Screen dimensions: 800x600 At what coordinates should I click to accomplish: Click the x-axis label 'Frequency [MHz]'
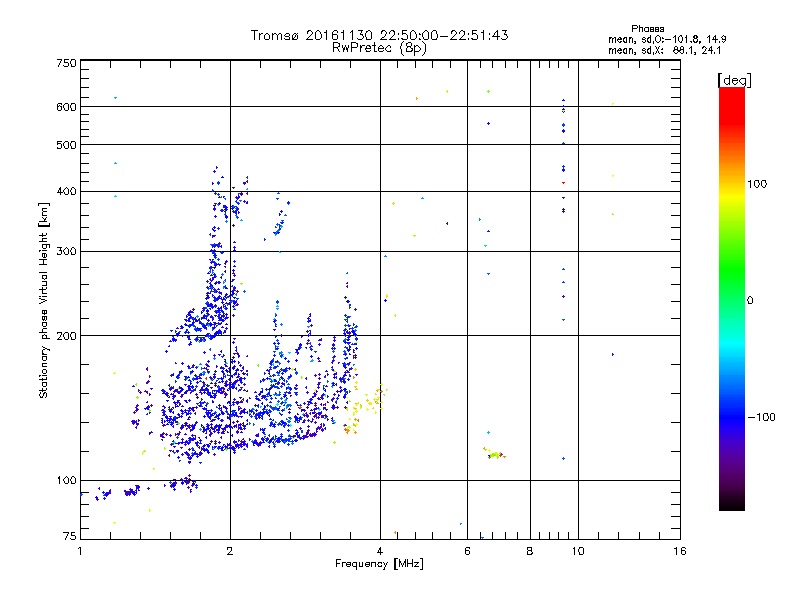pos(379,564)
